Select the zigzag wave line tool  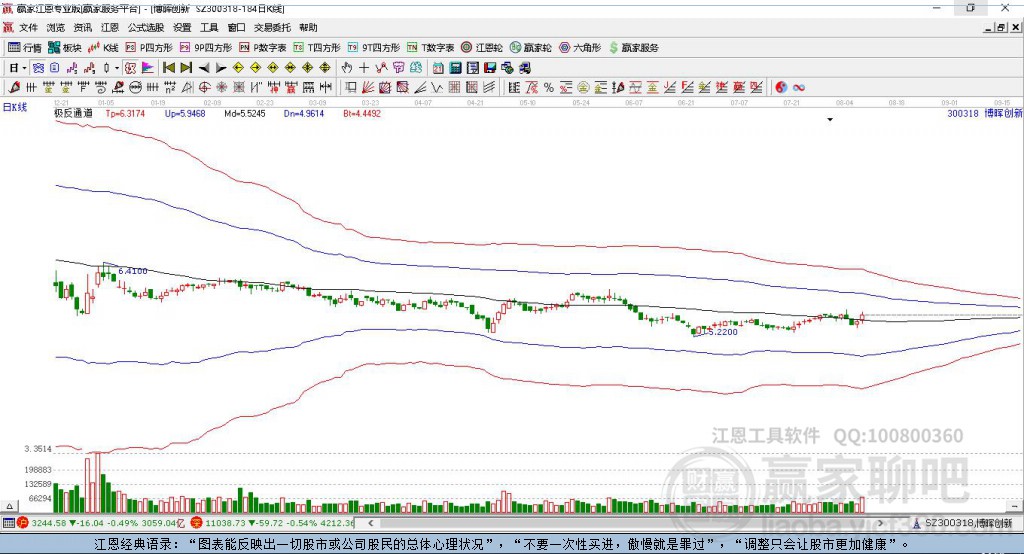[x=438, y=88]
